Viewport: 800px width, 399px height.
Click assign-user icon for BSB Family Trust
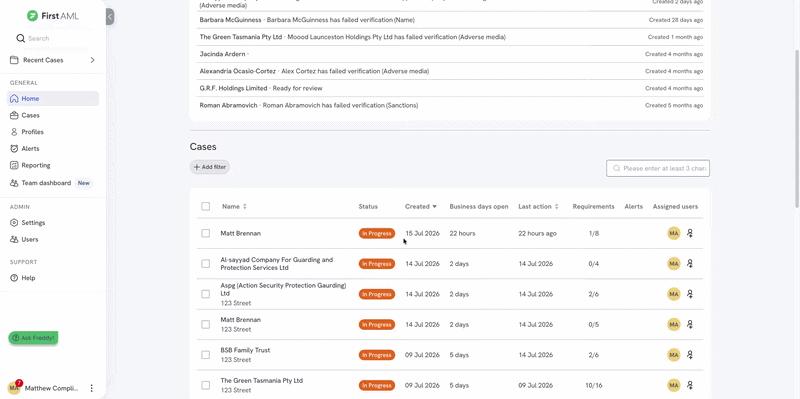(x=690, y=355)
